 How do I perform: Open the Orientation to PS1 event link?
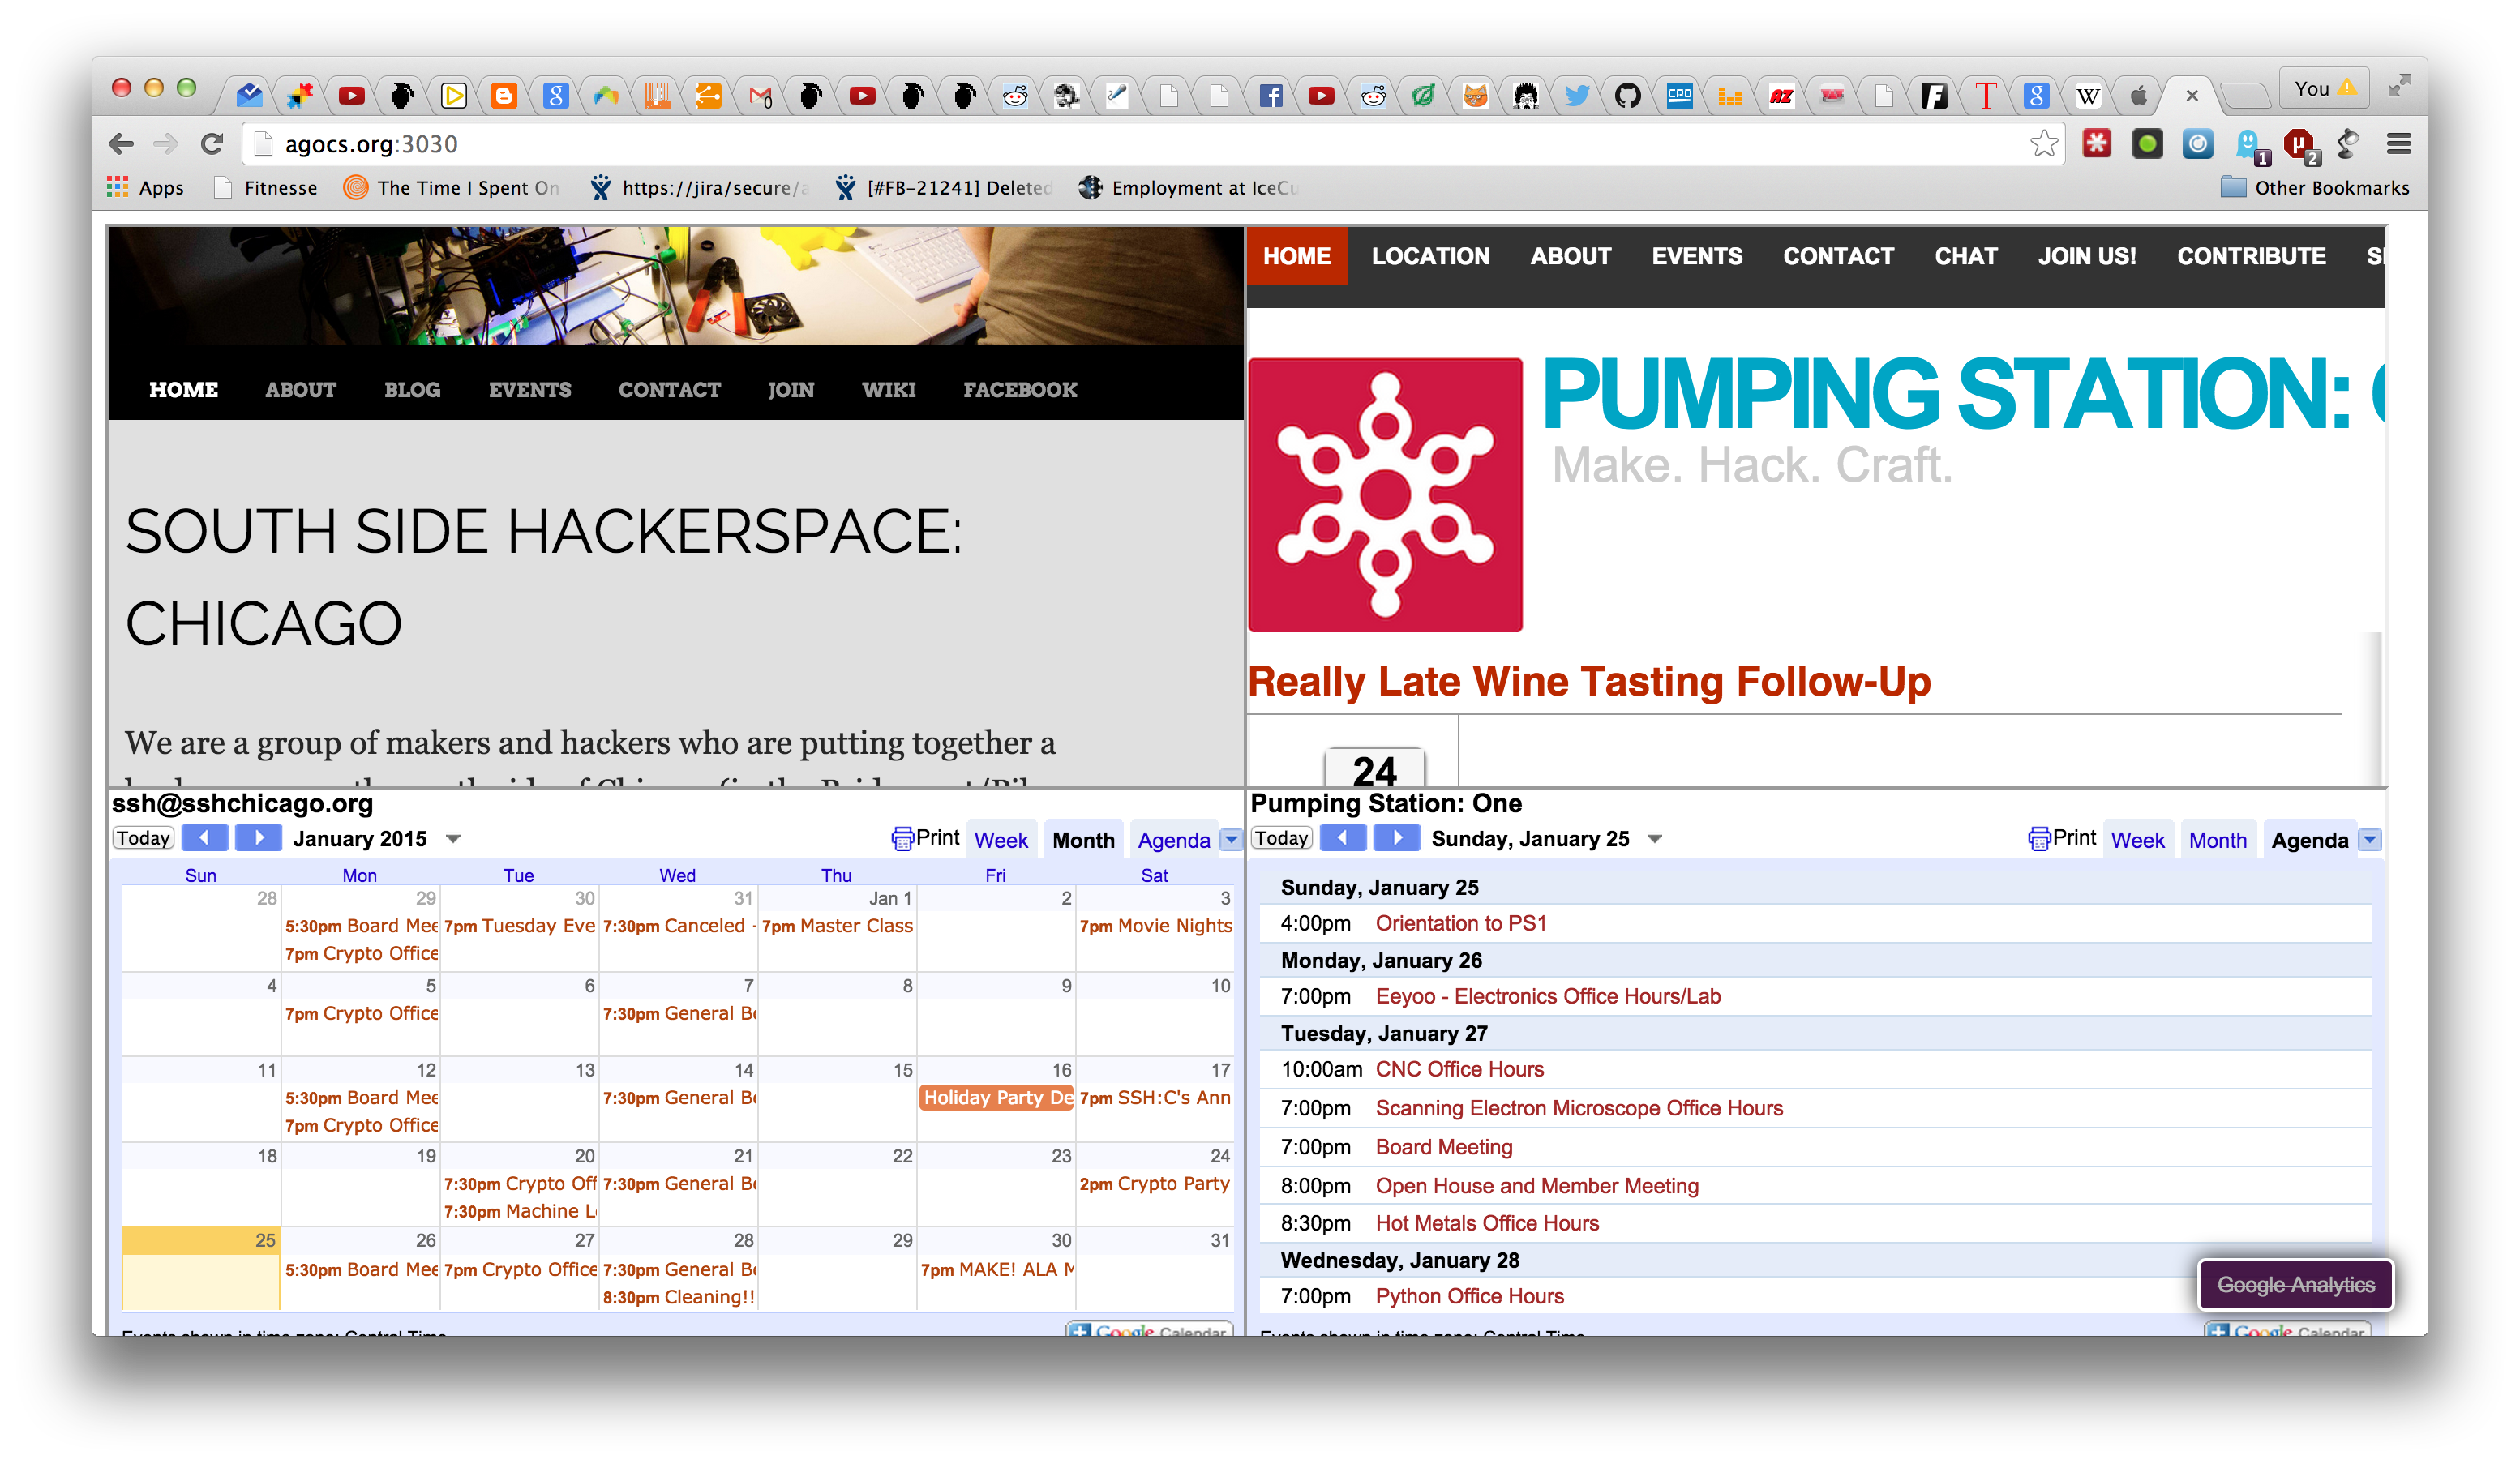click(x=1461, y=923)
